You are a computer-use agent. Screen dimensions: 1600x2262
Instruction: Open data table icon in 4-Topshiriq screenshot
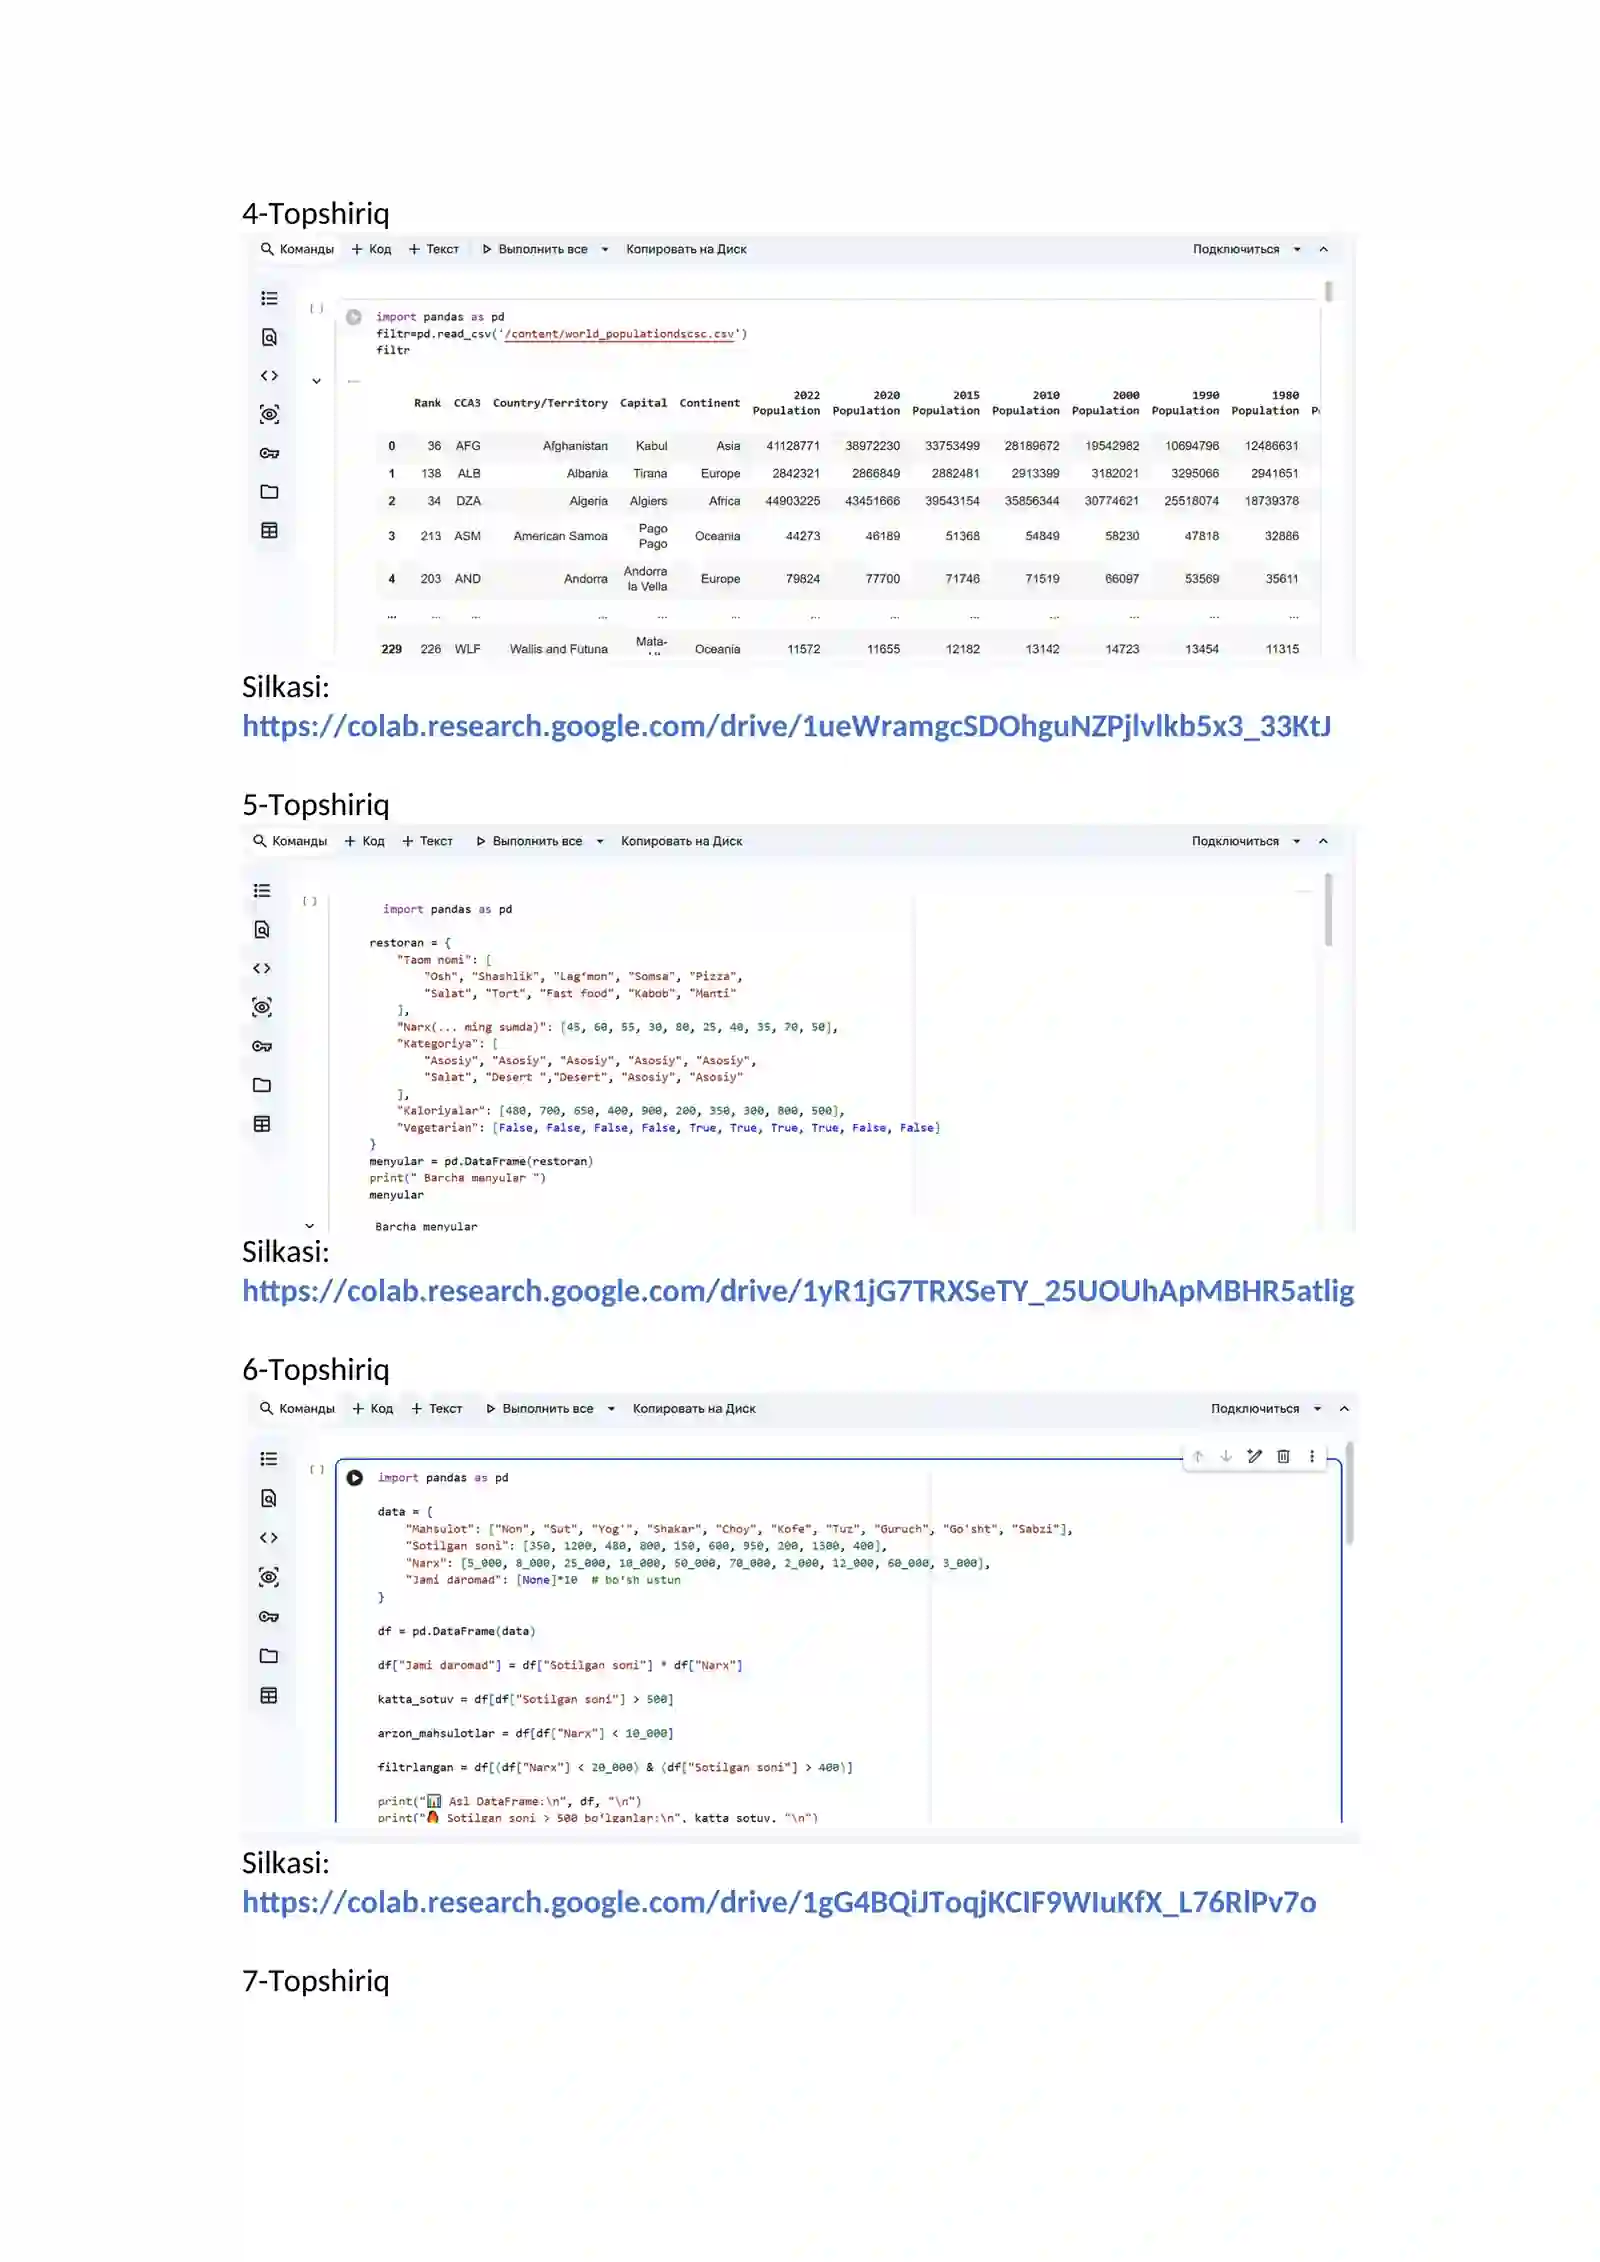click(x=269, y=530)
